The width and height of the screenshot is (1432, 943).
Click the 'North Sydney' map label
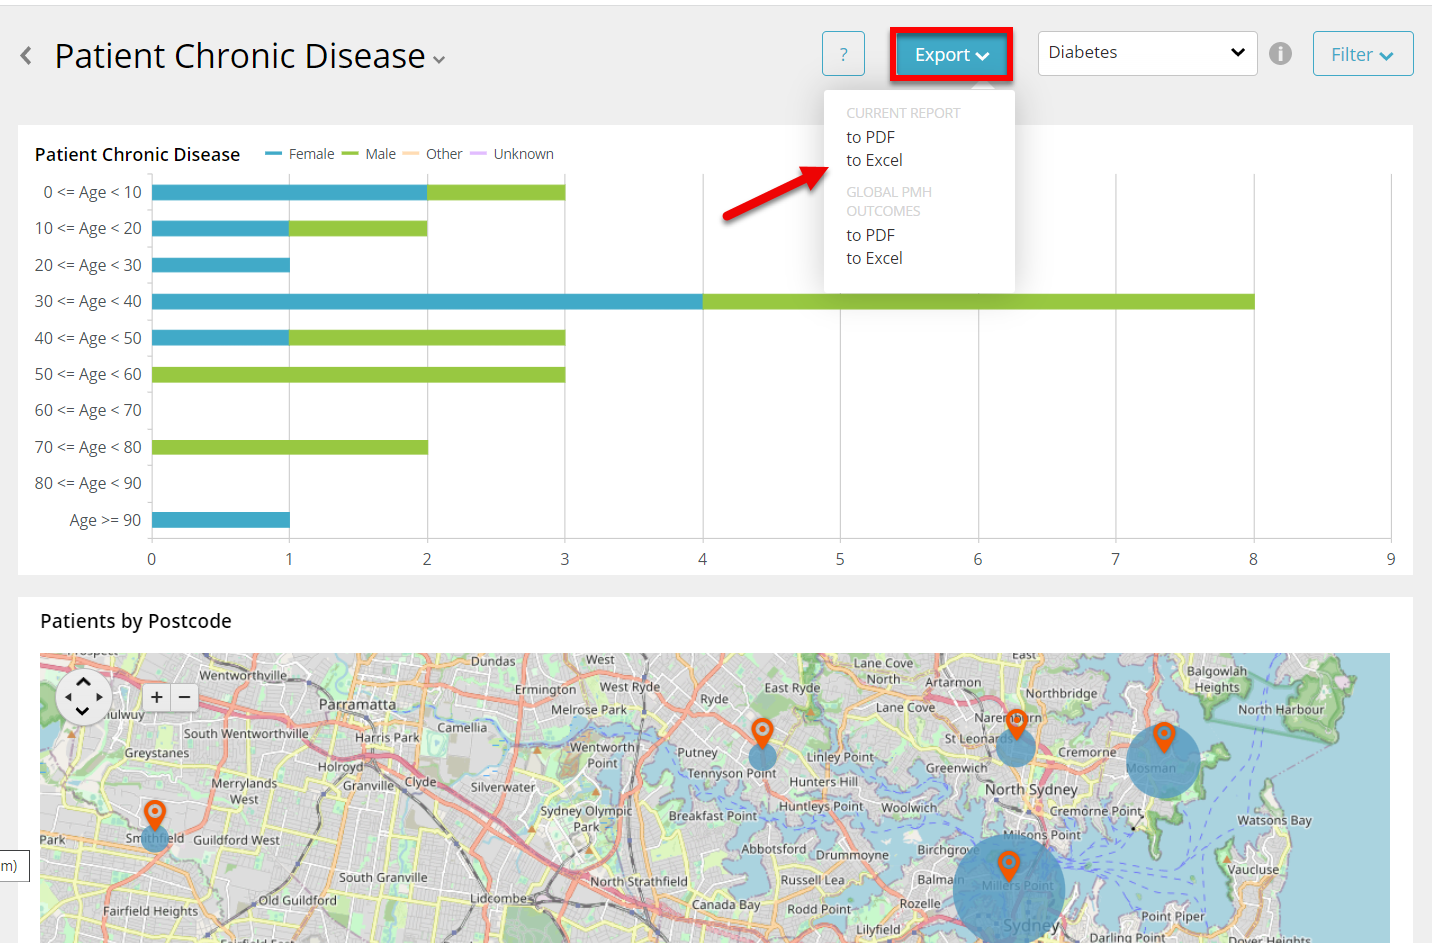pos(1031,789)
